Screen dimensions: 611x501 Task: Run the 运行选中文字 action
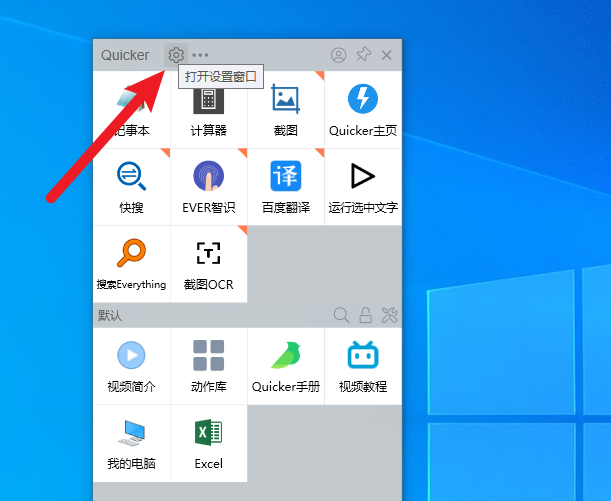click(363, 187)
